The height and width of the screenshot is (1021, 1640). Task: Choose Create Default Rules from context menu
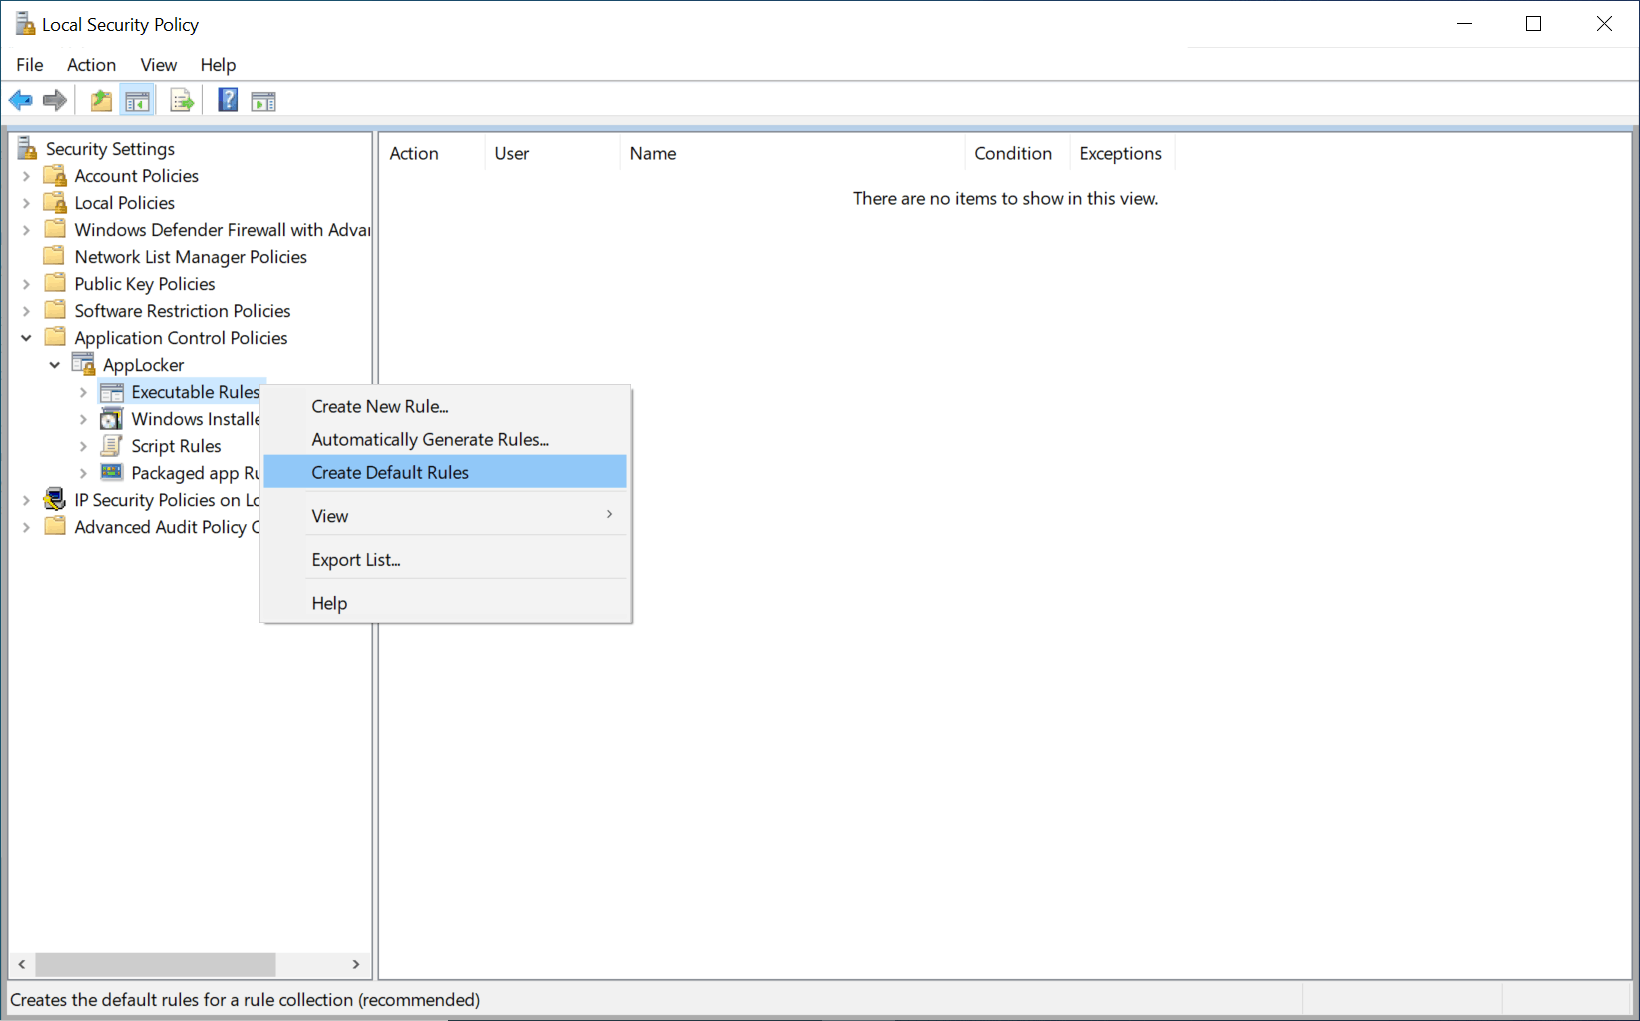(390, 471)
